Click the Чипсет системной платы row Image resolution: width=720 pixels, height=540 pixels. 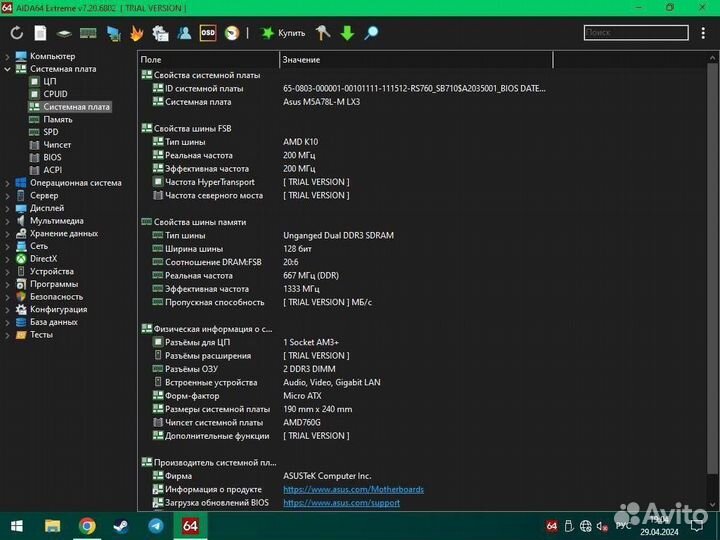coord(236,422)
